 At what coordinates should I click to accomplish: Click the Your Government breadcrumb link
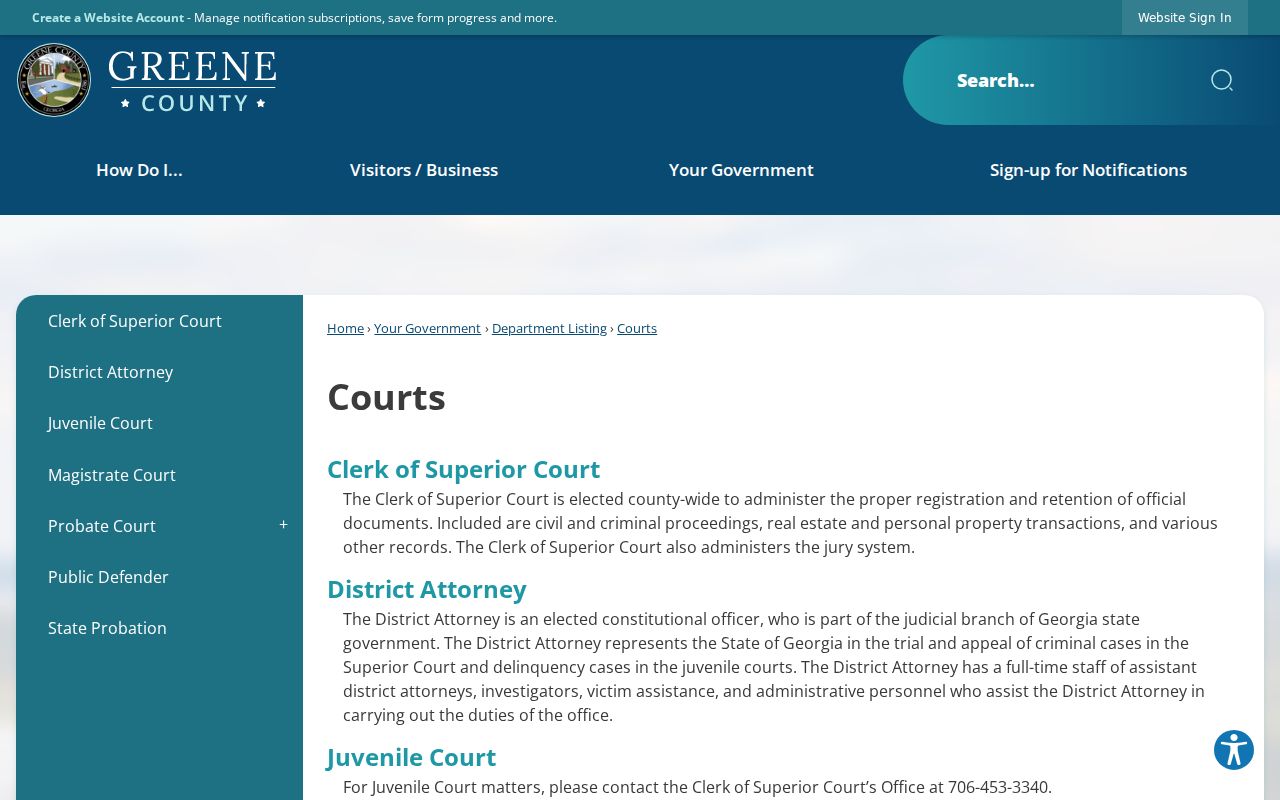[x=427, y=328]
